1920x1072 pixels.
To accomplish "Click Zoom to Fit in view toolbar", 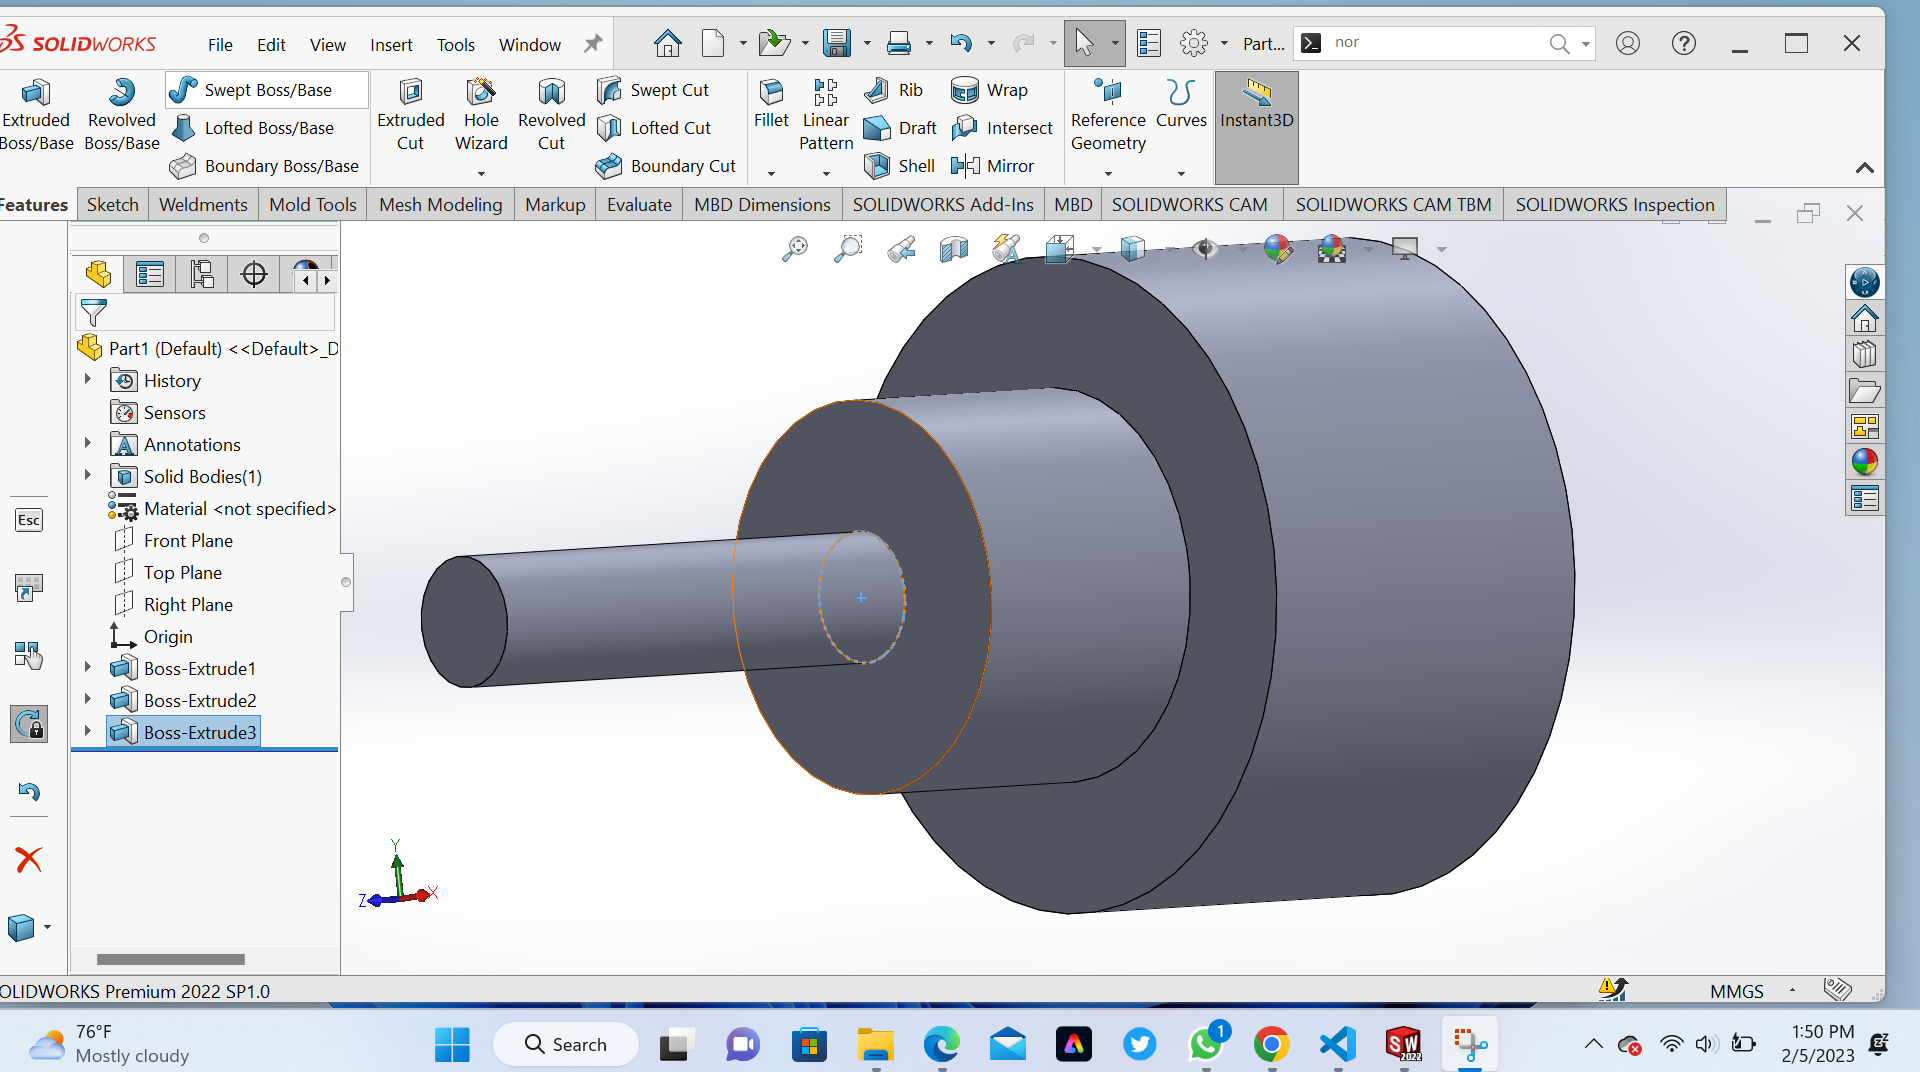I will [795, 249].
